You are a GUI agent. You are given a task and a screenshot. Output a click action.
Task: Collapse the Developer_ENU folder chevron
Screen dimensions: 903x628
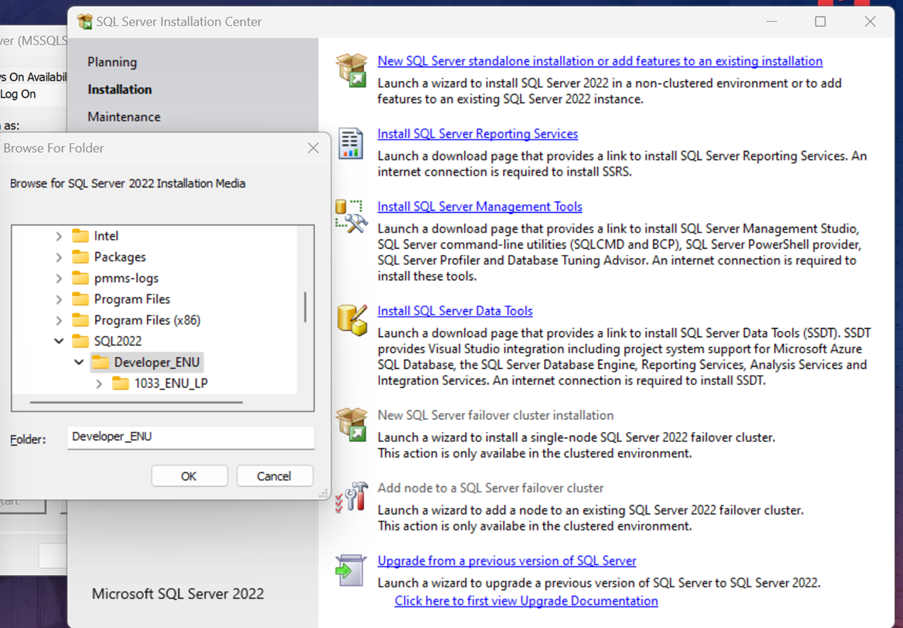79,362
